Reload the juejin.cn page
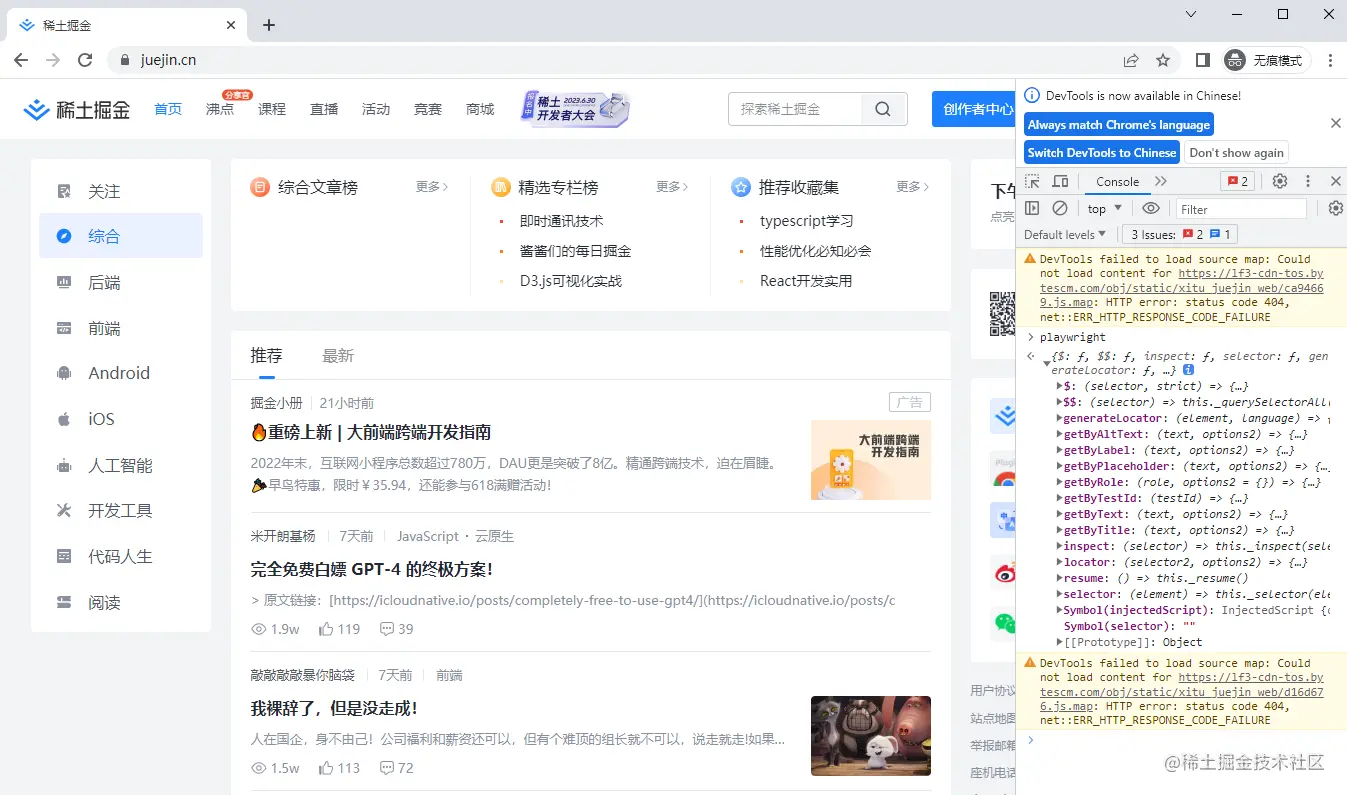The width and height of the screenshot is (1347, 795). [85, 60]
